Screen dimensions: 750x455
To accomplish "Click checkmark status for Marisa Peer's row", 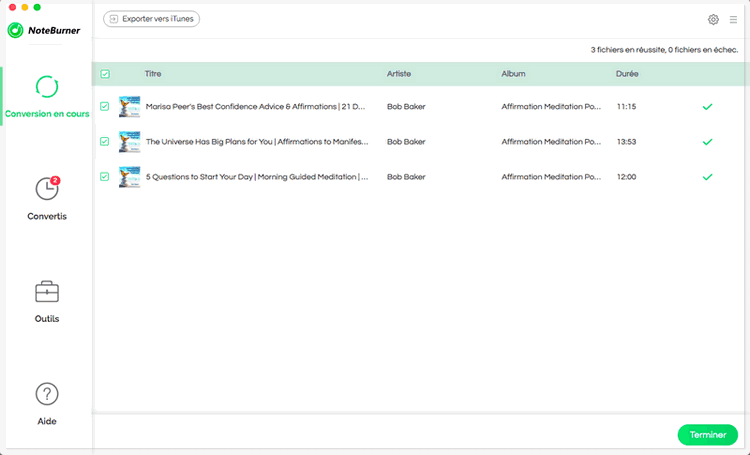I will click(707, 107).
